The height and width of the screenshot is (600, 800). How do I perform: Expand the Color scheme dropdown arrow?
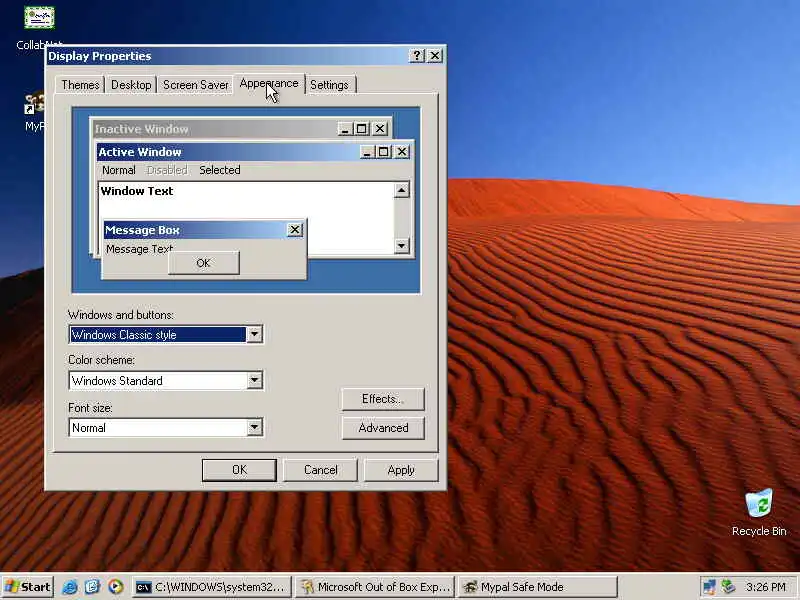pos(254,381)
